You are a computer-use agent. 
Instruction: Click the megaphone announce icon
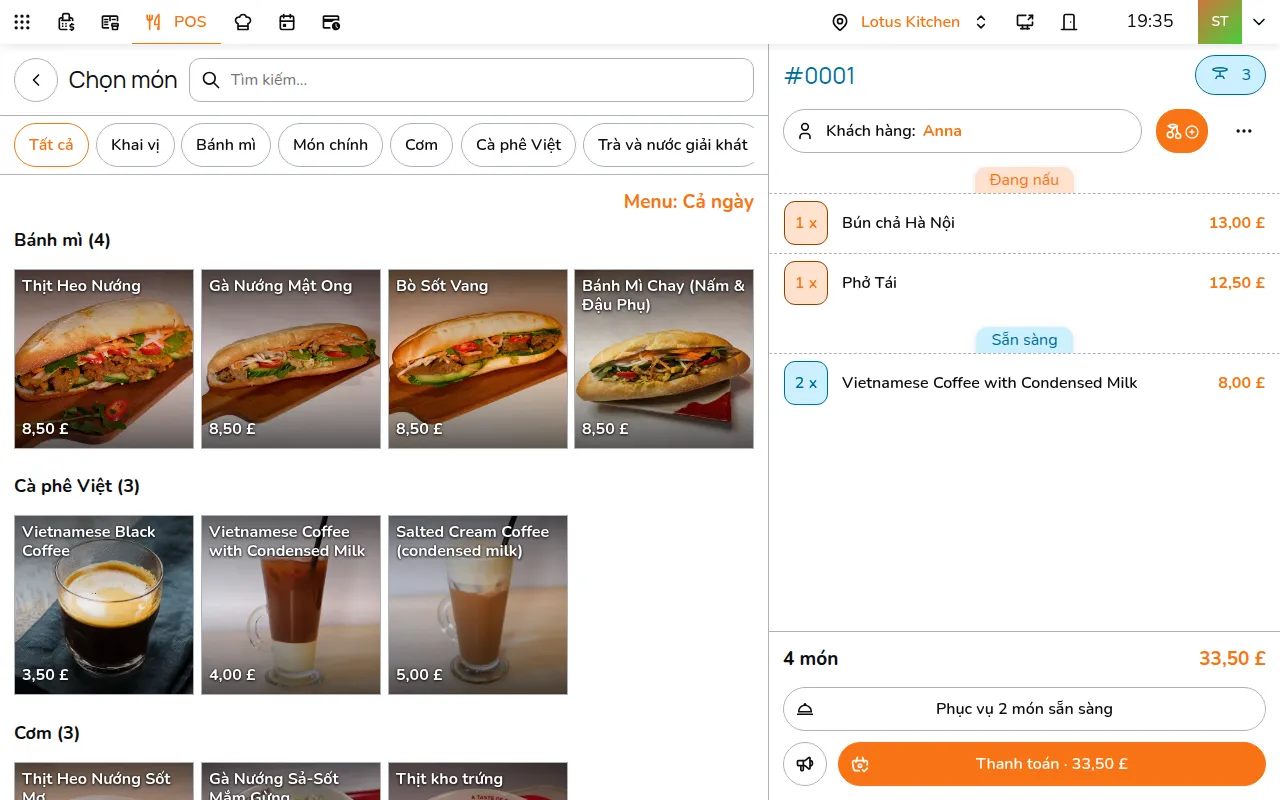(805, 764)
